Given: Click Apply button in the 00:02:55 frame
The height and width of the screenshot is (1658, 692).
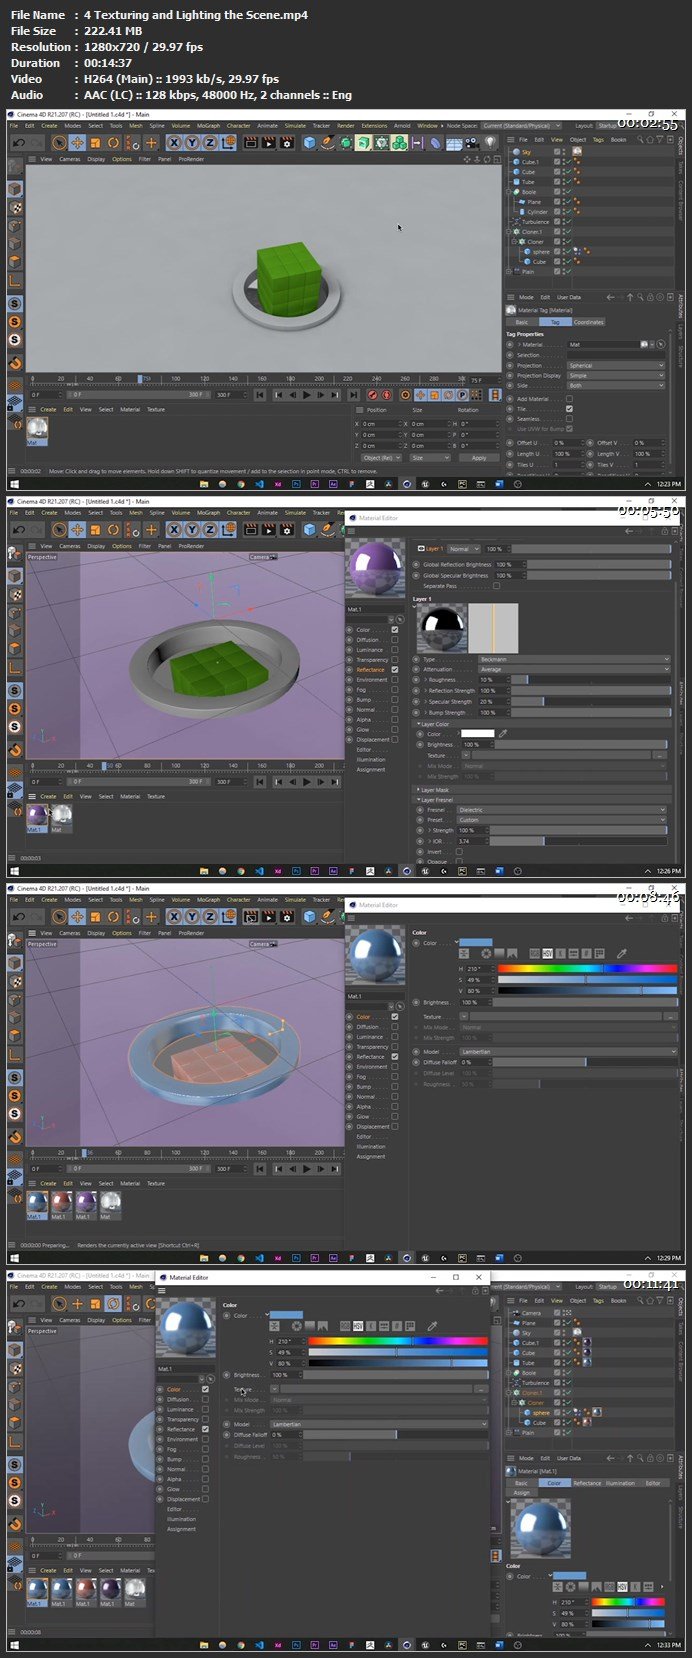Looking at the screenshot, I should coord(479,458).
